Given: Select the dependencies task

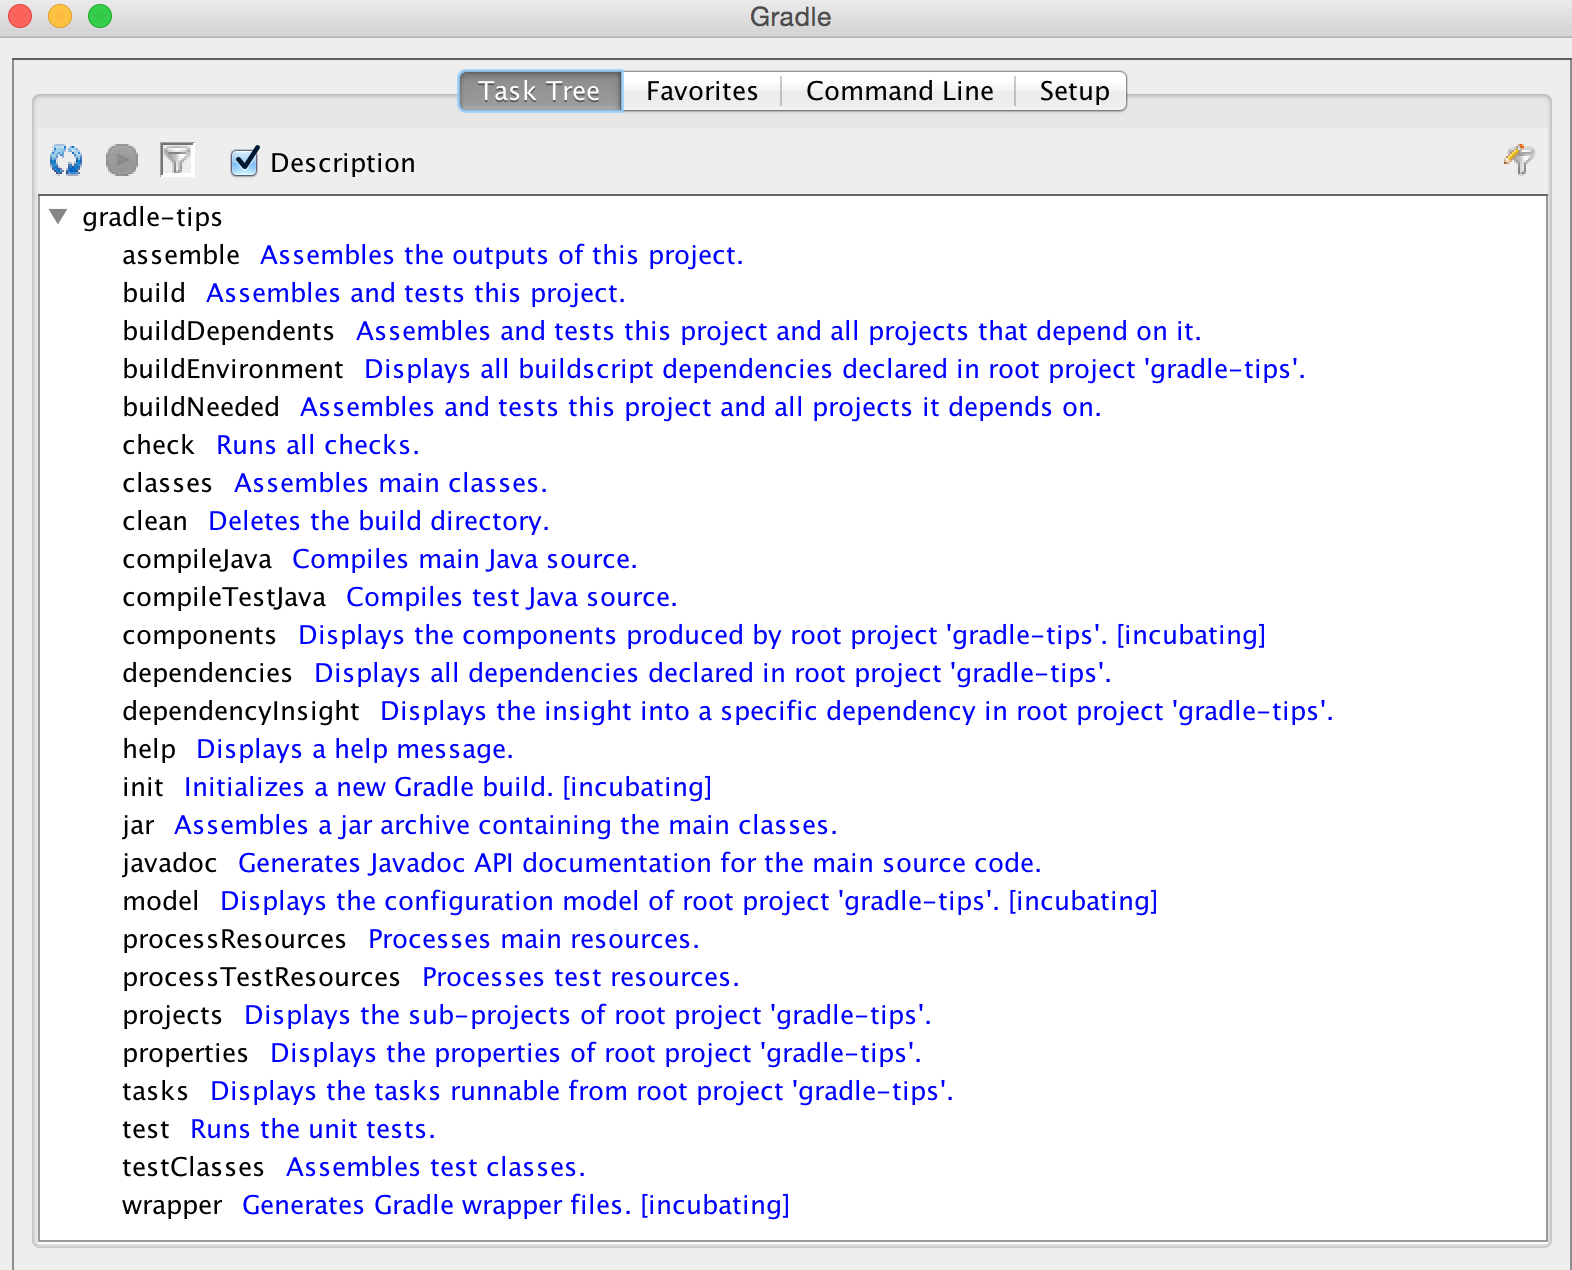Looking at the screenshot, I should pos(616,673).
